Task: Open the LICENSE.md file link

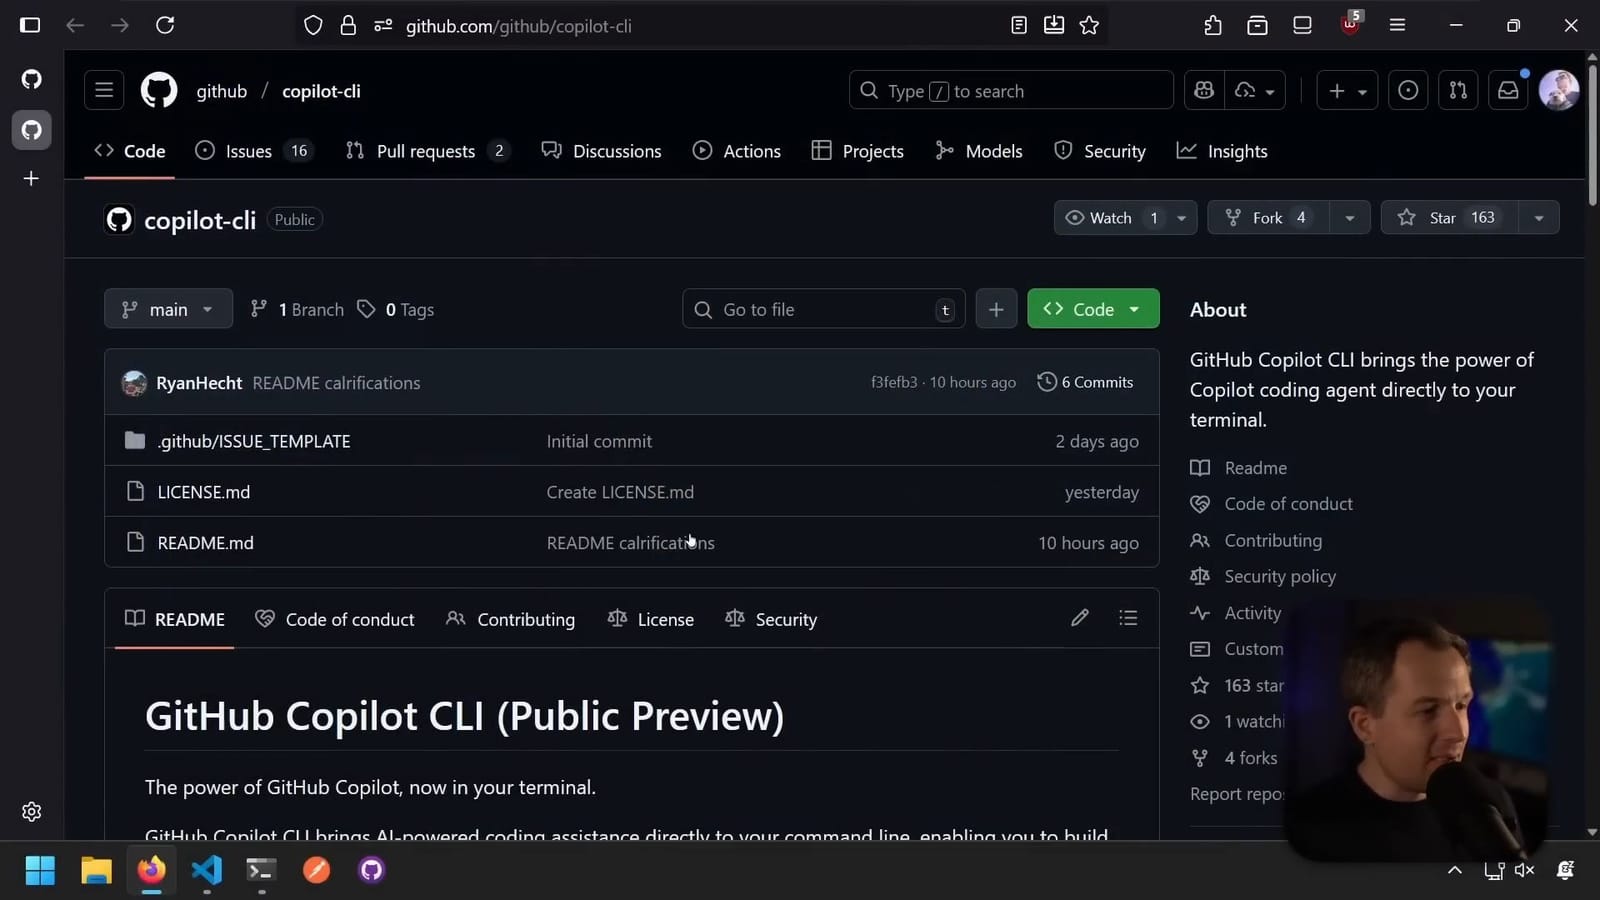Action: [x=204, y=491]
